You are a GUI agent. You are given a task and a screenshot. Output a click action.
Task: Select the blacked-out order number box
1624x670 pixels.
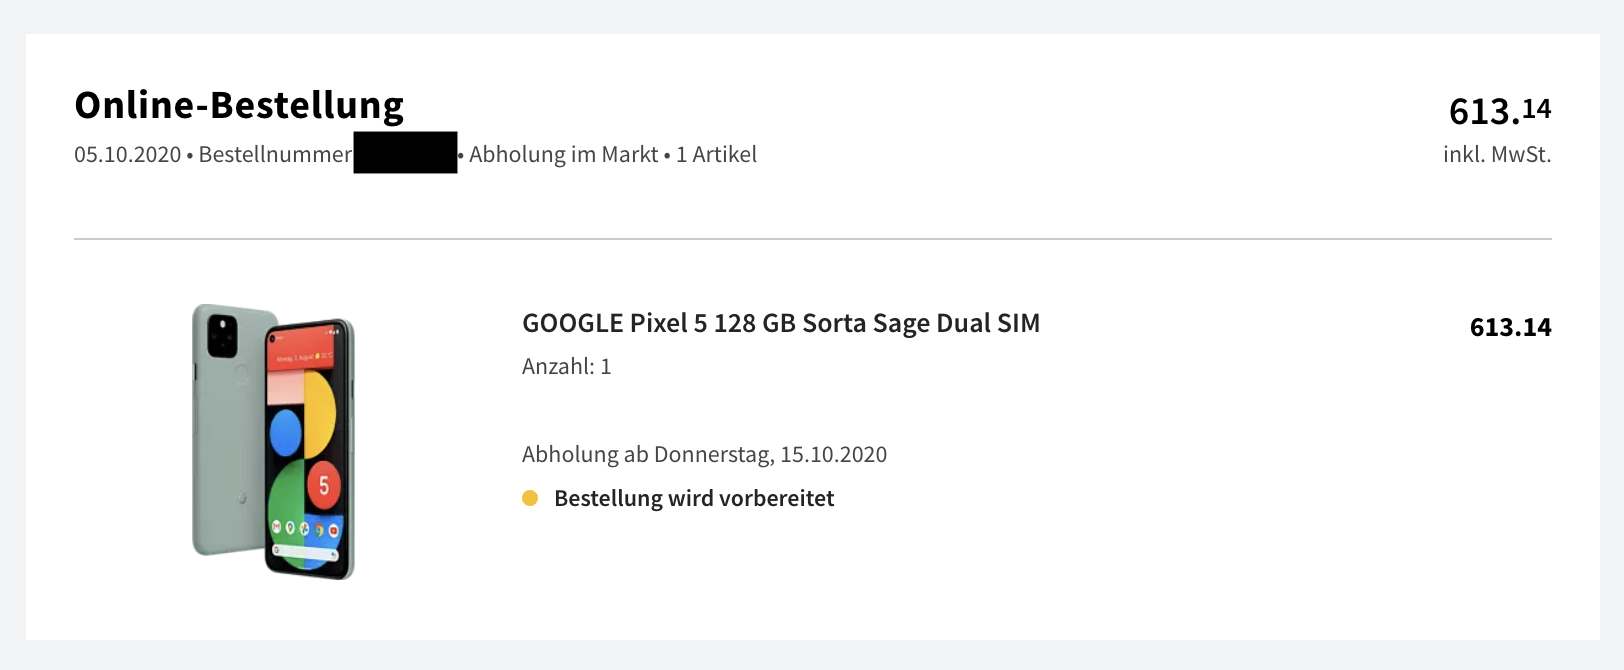(405, 153)
